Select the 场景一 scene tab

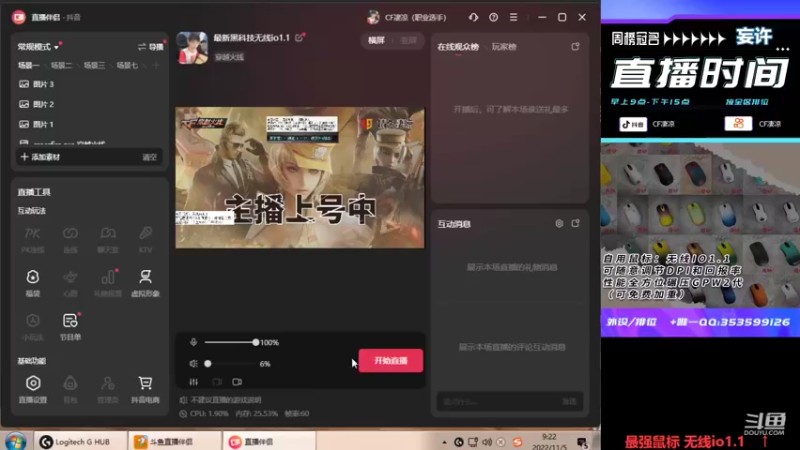tap(28, 65)
